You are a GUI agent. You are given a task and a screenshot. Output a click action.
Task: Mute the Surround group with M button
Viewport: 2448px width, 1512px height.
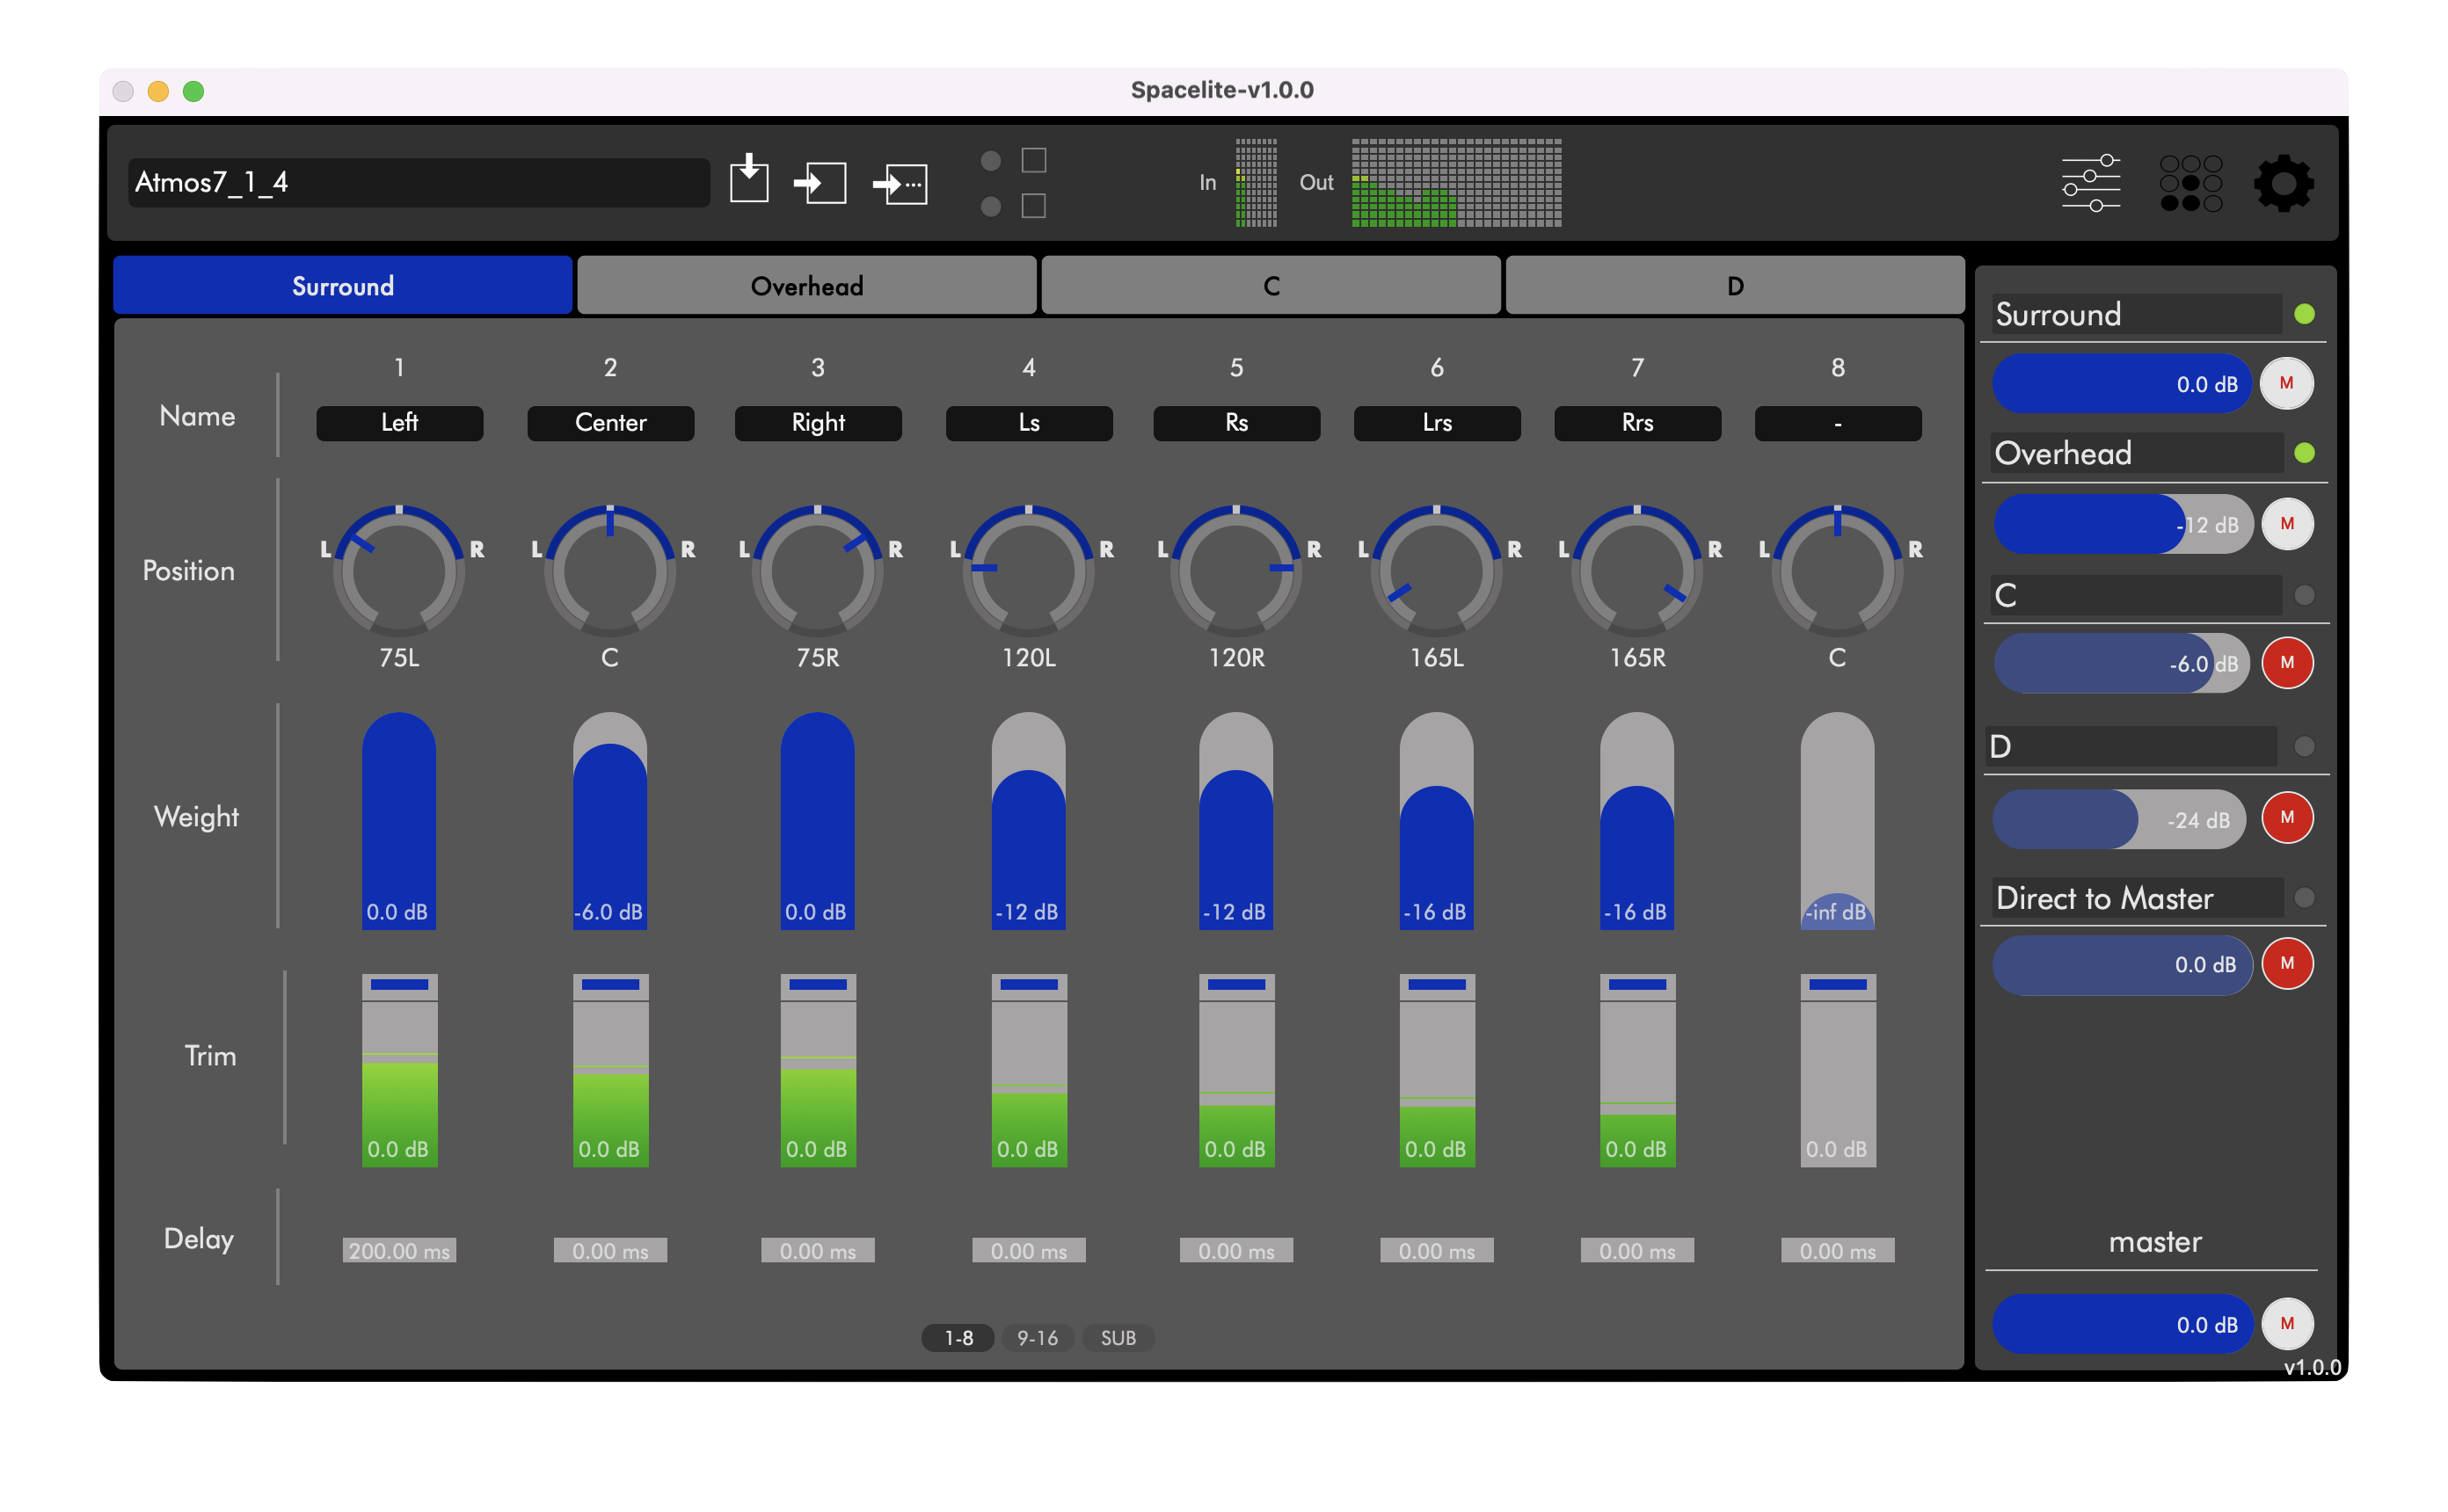2286,384
